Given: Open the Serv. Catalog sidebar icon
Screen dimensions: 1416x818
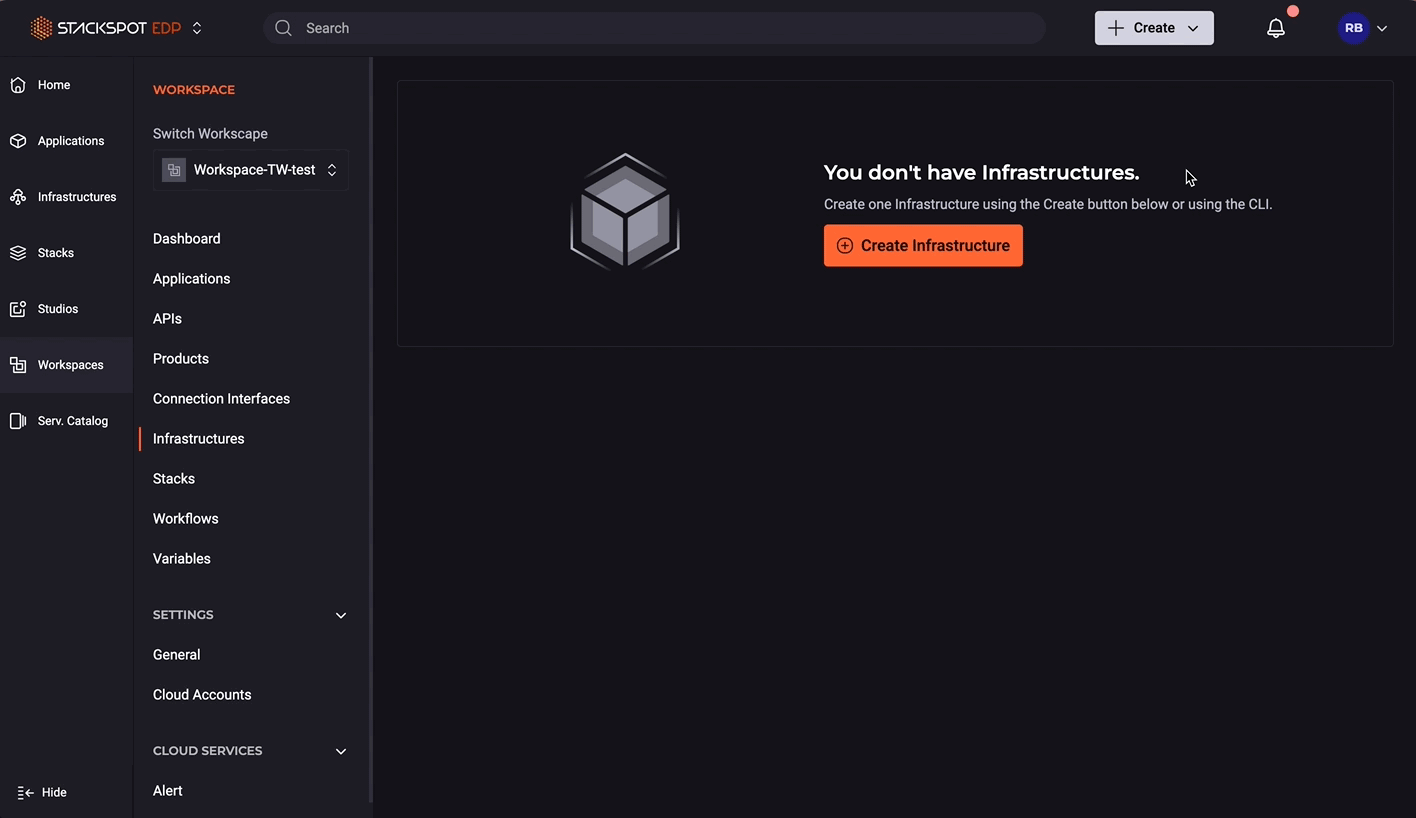Looking at the screenshot, I should pyautogui.click(x=18, y=420).
